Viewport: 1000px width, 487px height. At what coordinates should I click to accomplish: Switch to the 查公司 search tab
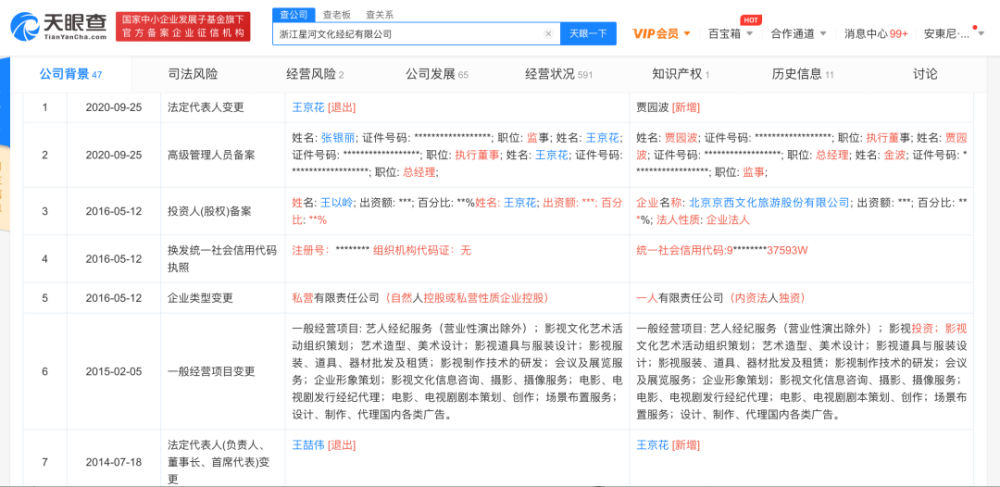point(294,14)
